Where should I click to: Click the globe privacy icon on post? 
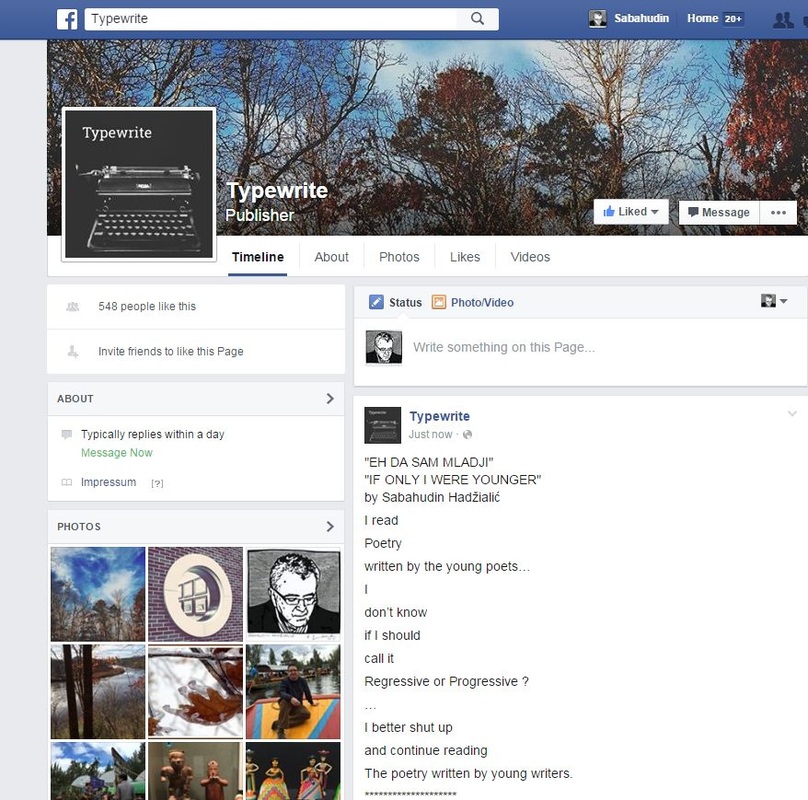pyautogui.click(x=467, y=435)
